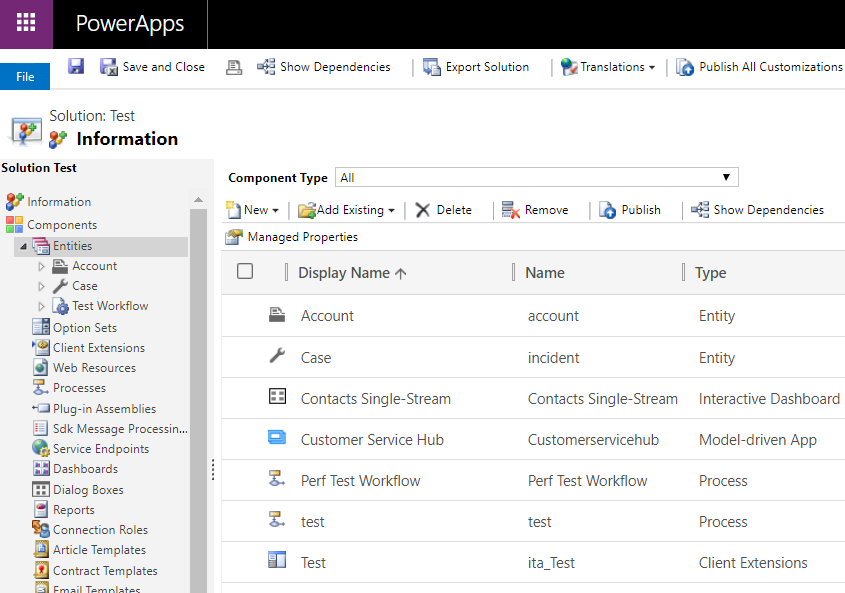Expand the Account entity node
Image resolution: width=845 pixels, height=593 pixels.
tap(41, 266)
